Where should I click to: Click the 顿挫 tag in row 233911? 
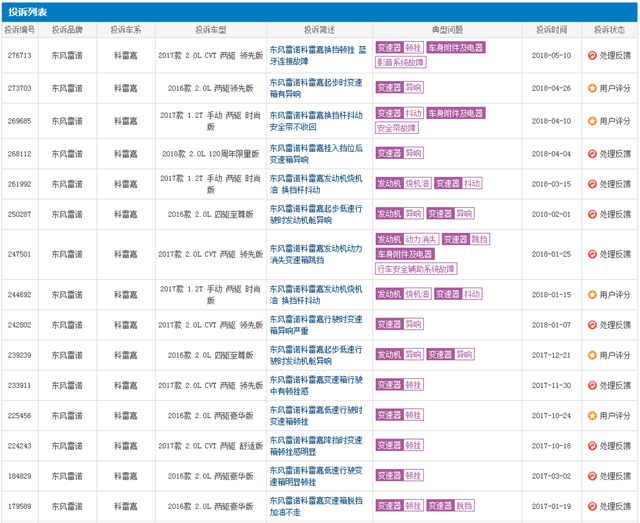(x=413, y=385)
